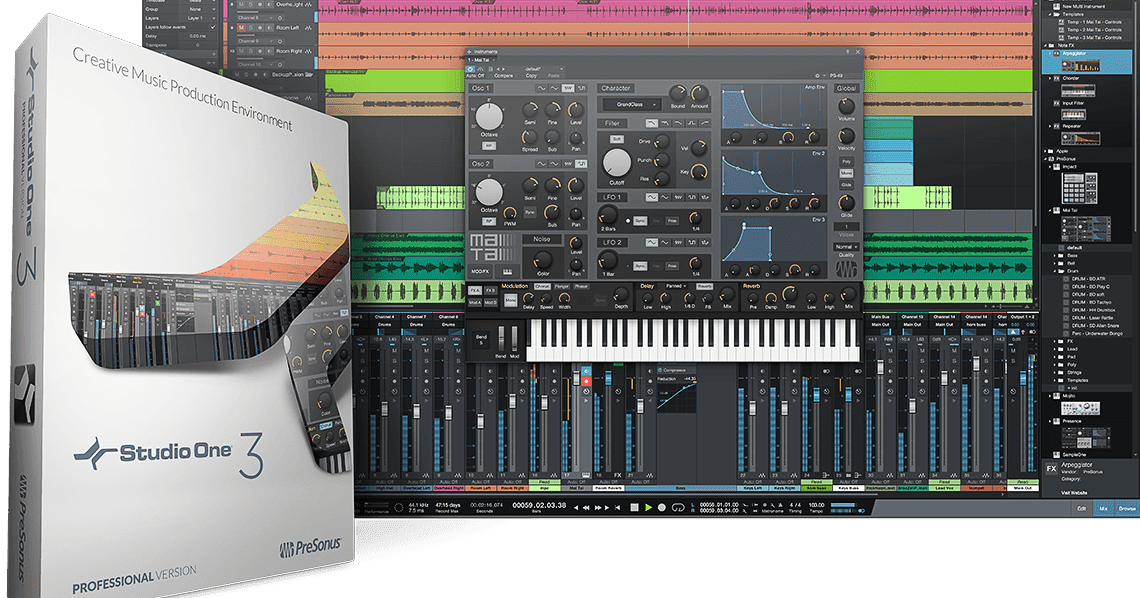
Task: Select sine waveform icon for Osc 1
Action: pyautogui.click(x=542, y=88)
